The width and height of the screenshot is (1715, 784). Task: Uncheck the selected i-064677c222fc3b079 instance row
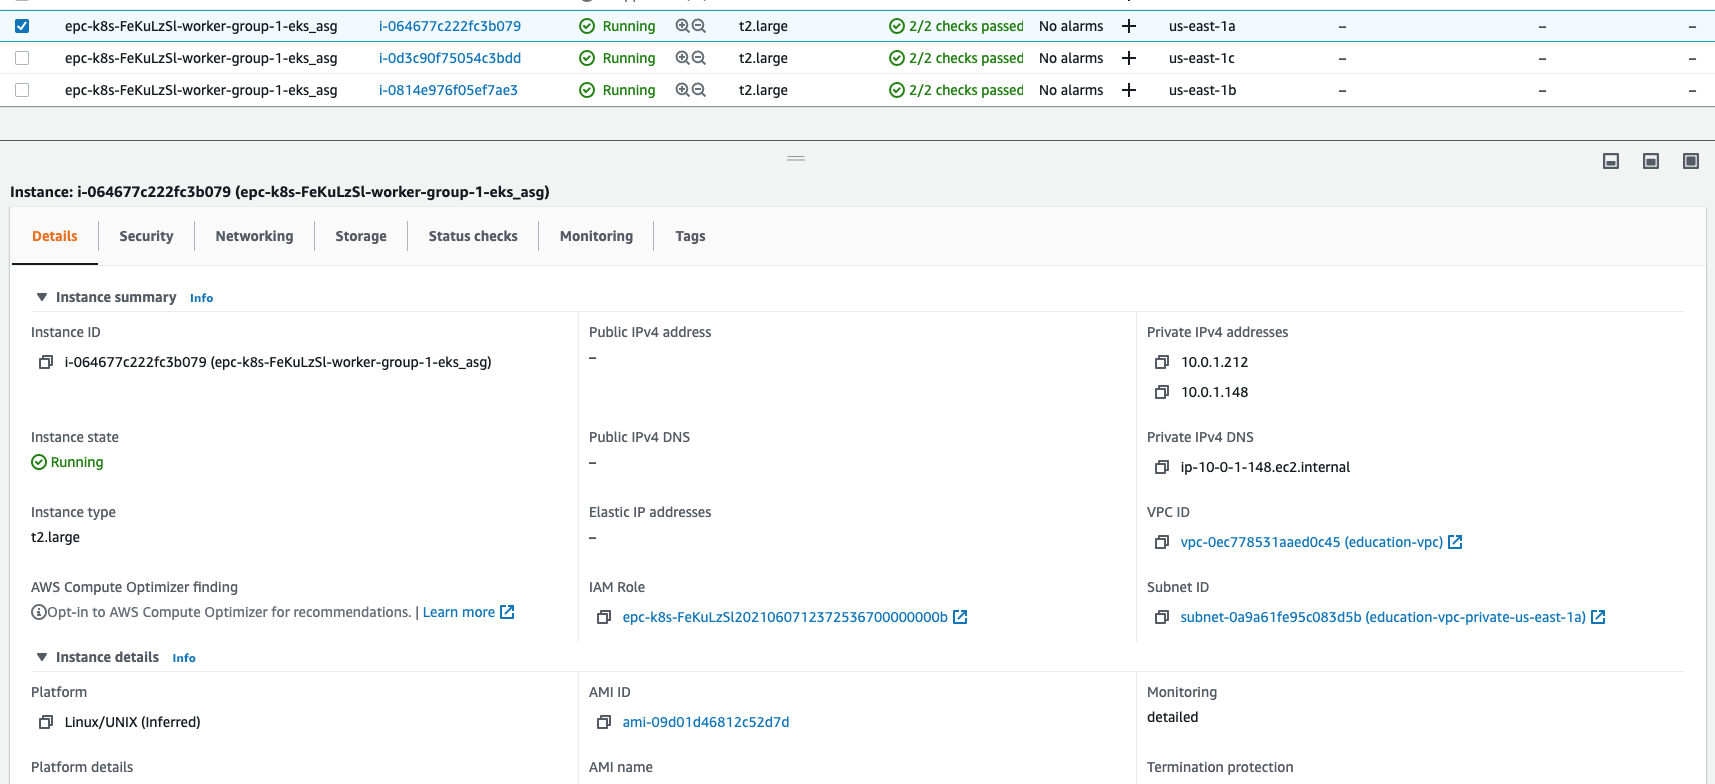[22, 26]
